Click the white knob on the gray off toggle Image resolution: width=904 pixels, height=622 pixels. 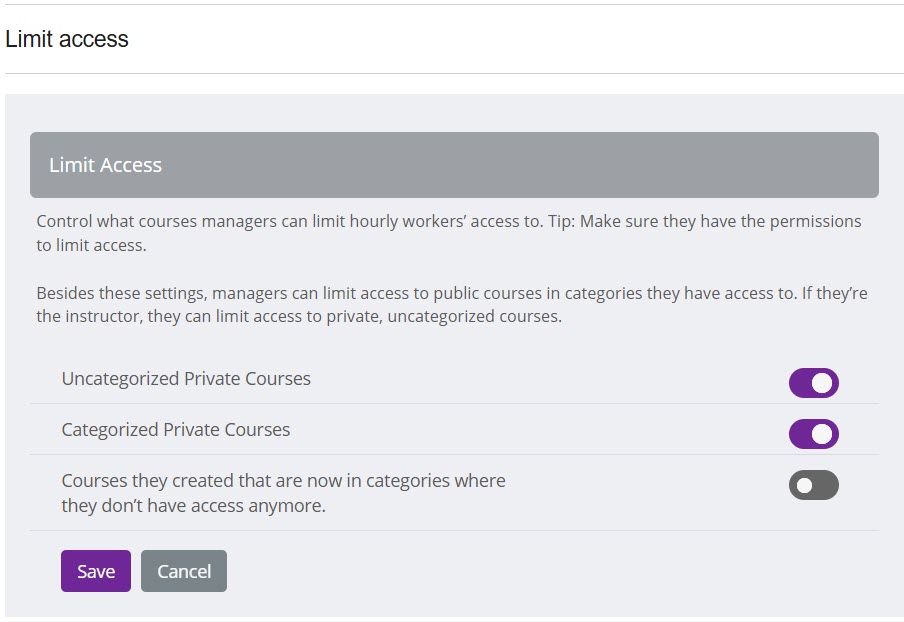pyautogui.click(x=804, y=486)
